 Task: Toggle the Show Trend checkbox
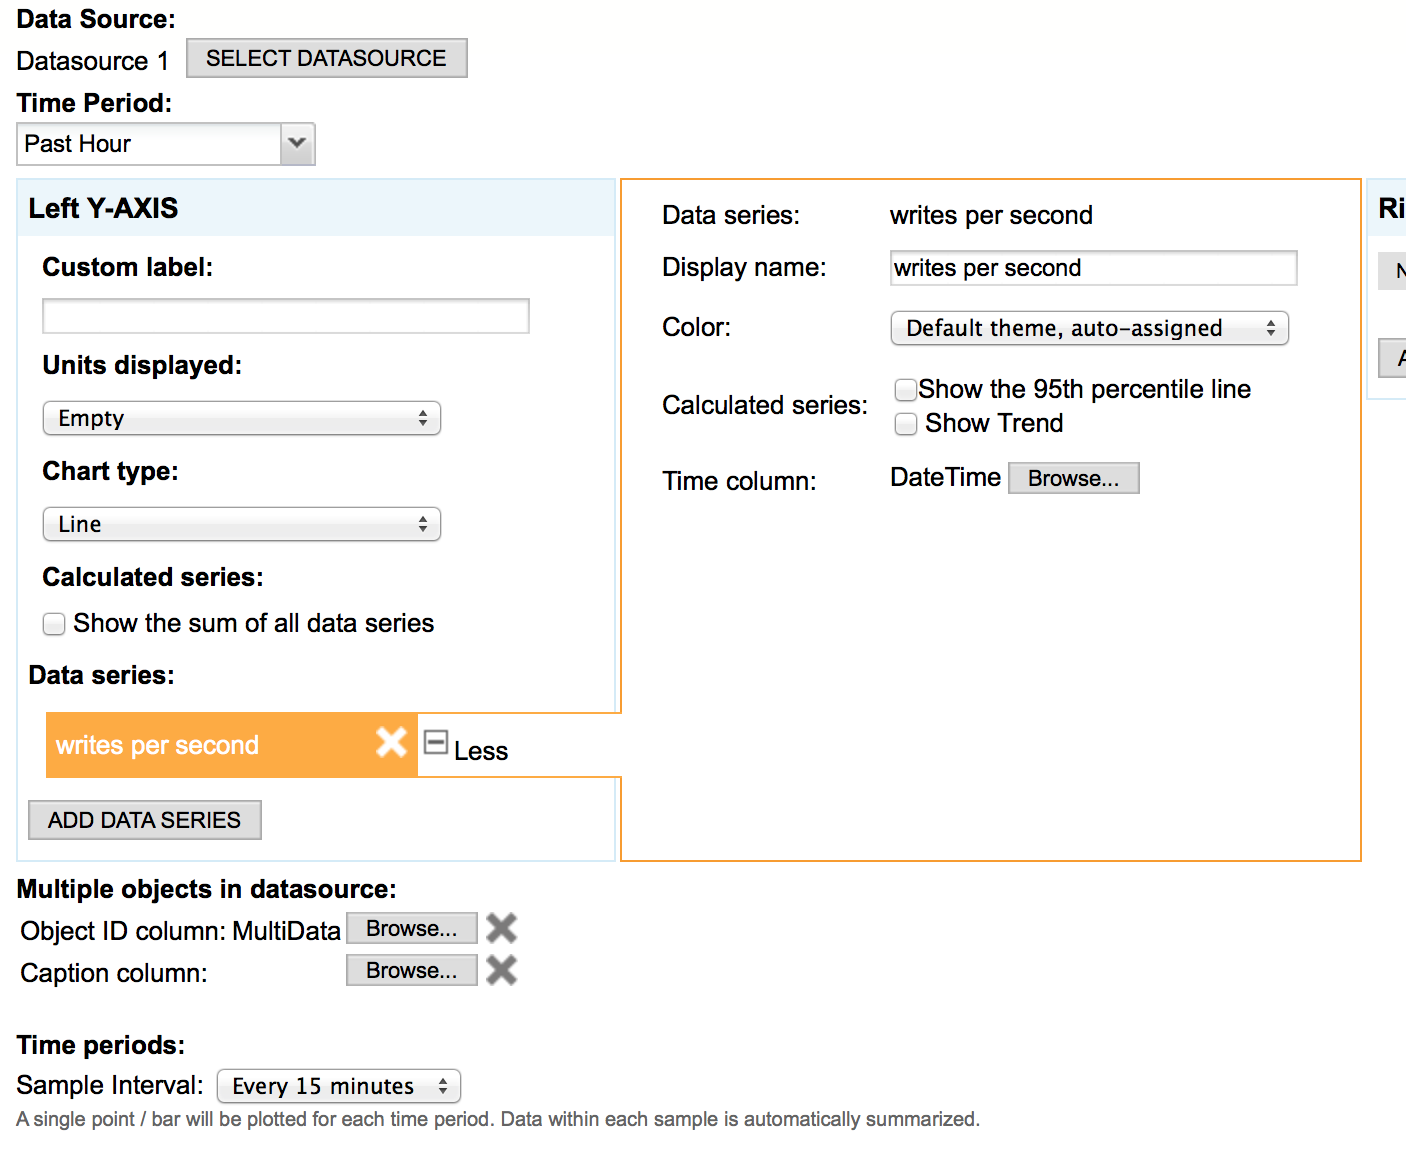coord(906,424)
